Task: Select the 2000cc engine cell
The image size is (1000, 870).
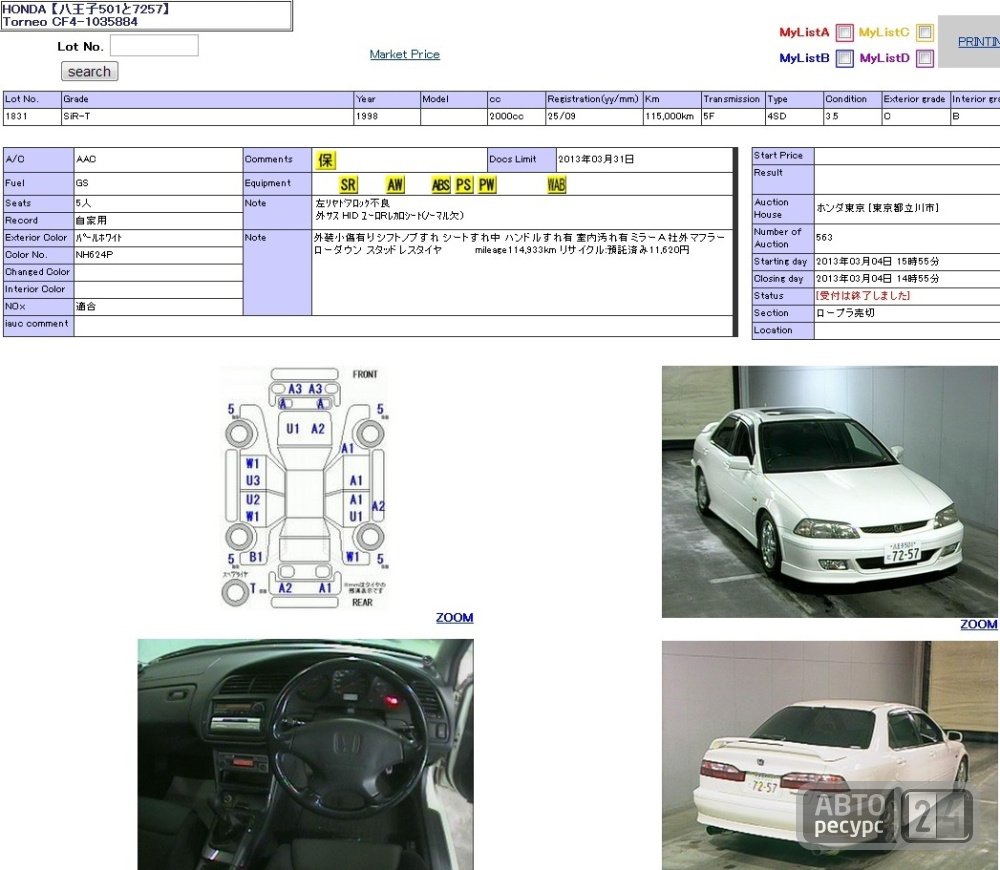Action: (516, 117)
